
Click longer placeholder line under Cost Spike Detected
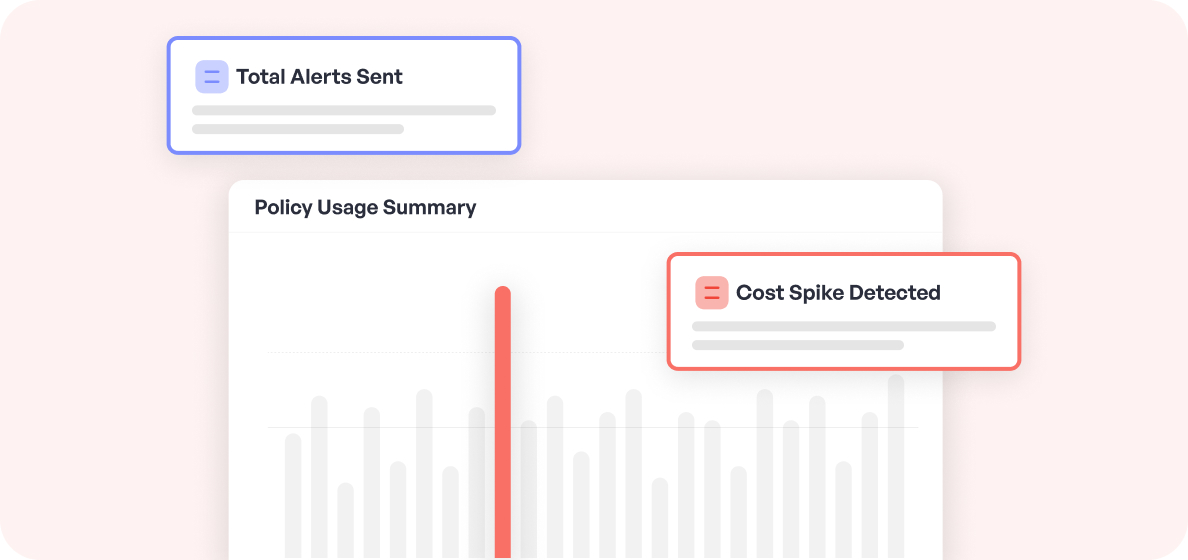844,326
